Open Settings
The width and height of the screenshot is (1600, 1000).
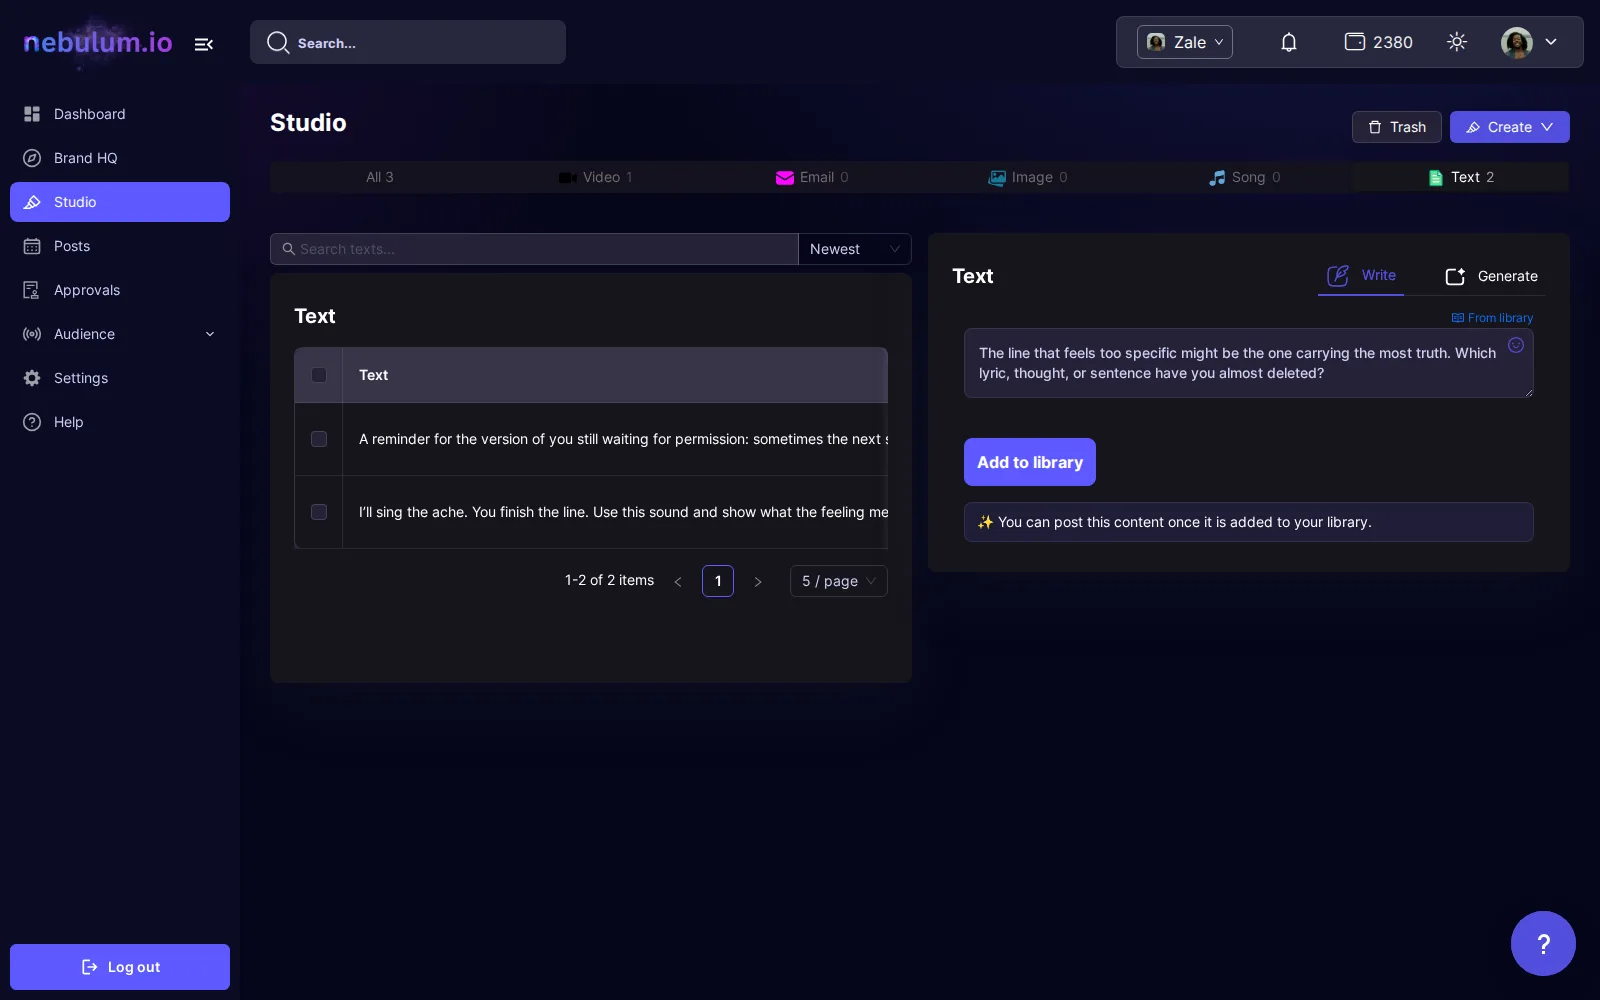click(120, 378)
